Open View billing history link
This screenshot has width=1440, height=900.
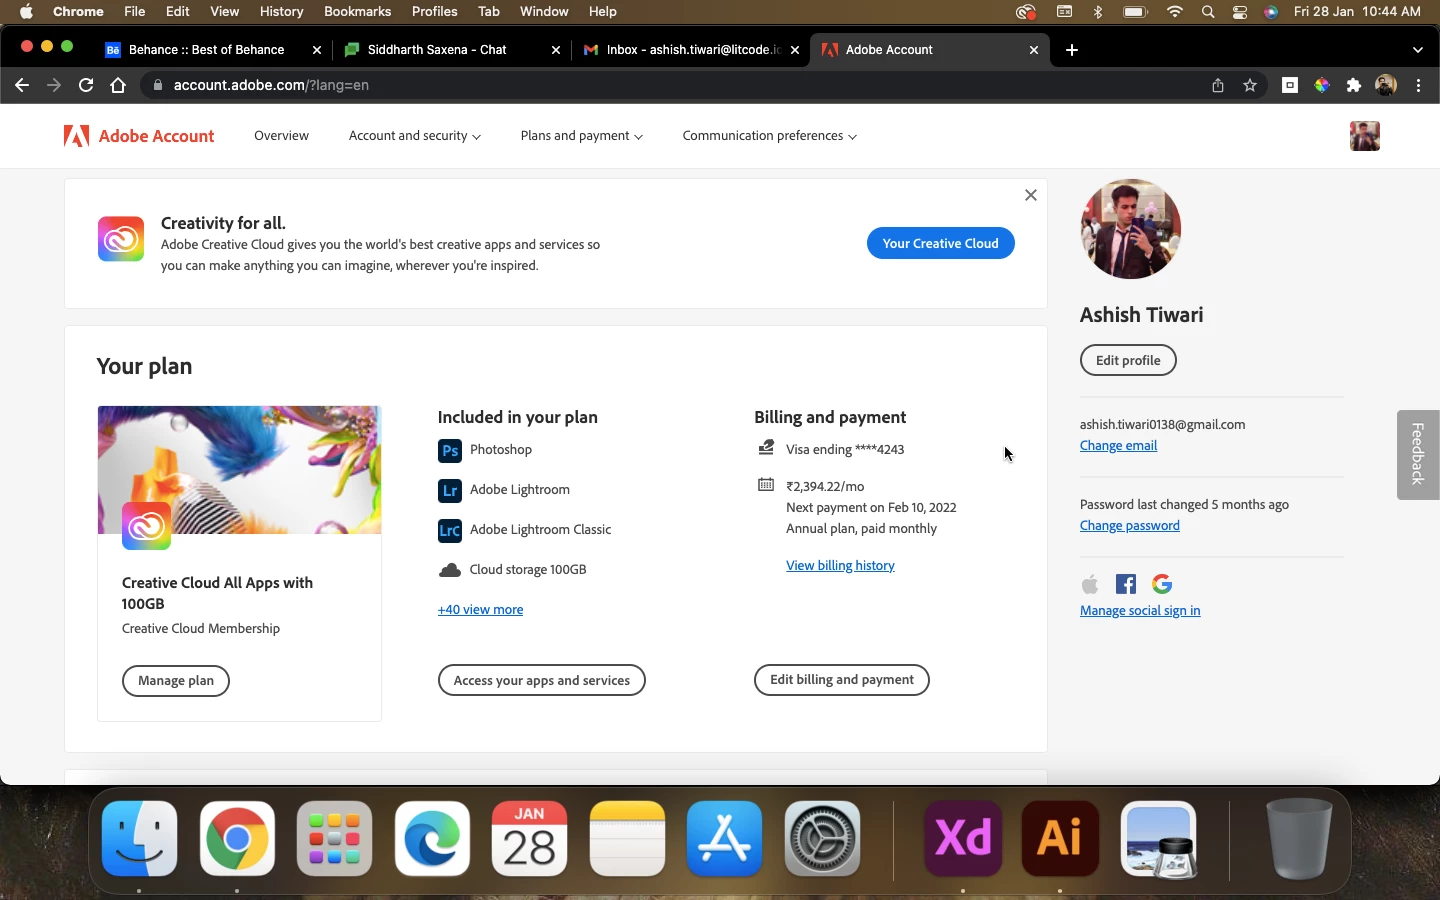(x=840, y=566)
